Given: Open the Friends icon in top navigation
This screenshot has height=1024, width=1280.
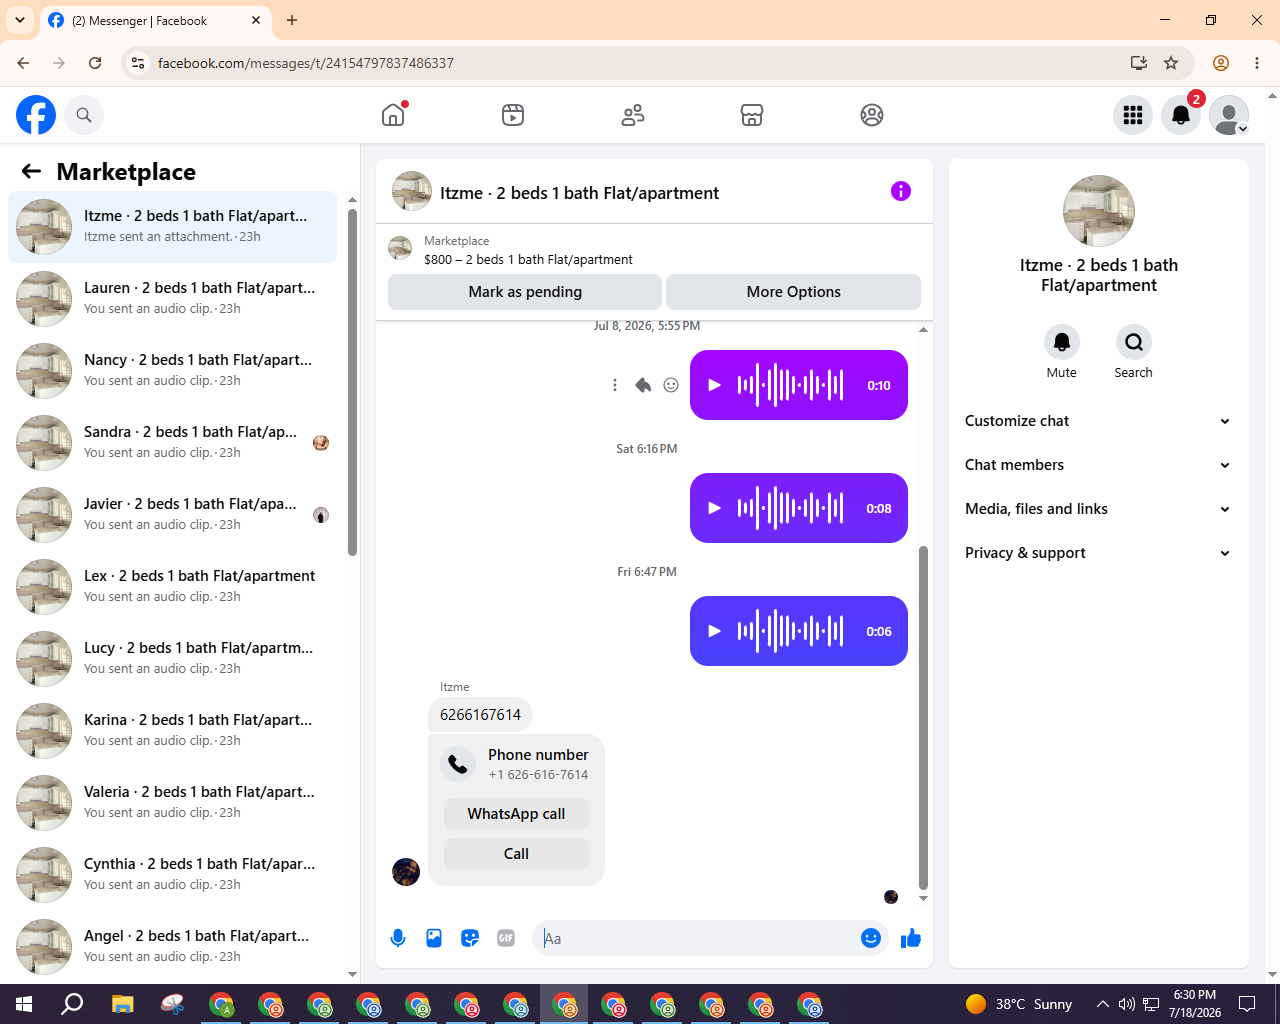Looking at the screenshot, I should tap(633, 115).
